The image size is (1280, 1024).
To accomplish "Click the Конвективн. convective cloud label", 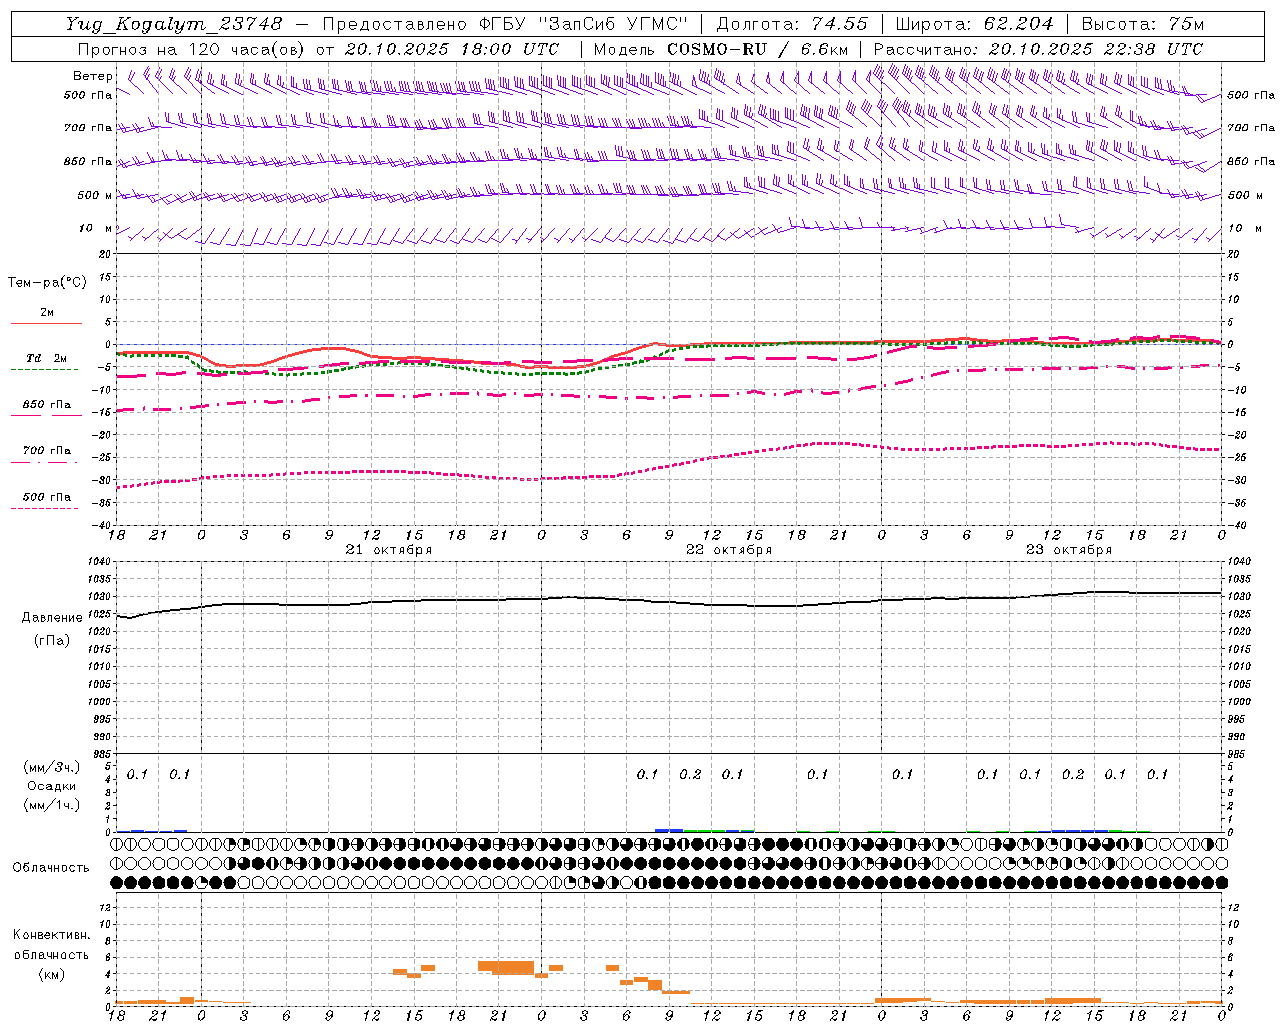I will [51, 935].
